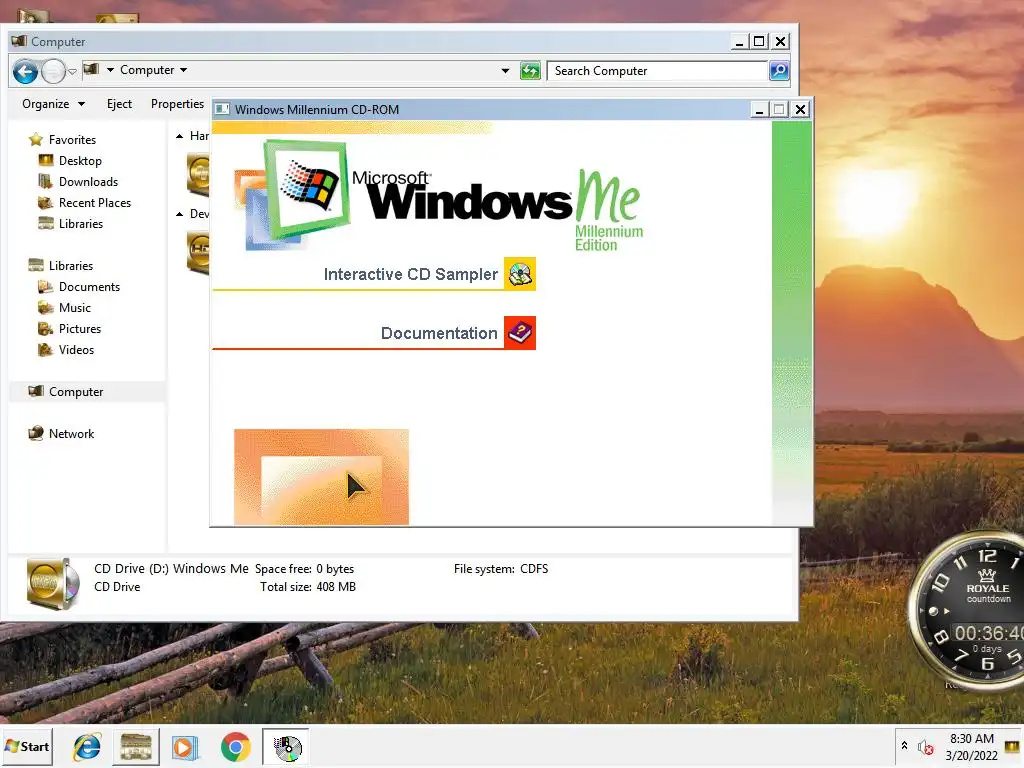
Task: Show hidden tray icons arrow
Action: pyautogui.click(x=904, y=746)
